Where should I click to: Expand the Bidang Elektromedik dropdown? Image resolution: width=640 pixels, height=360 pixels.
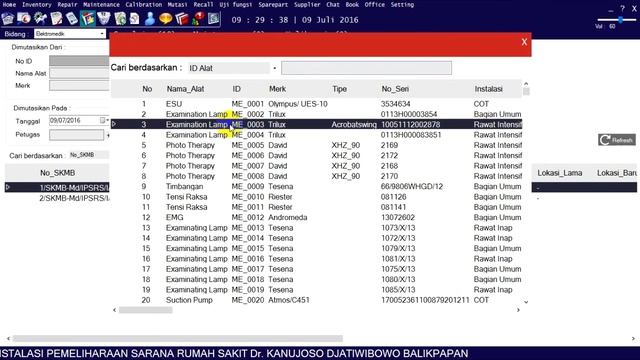[102, 34]
